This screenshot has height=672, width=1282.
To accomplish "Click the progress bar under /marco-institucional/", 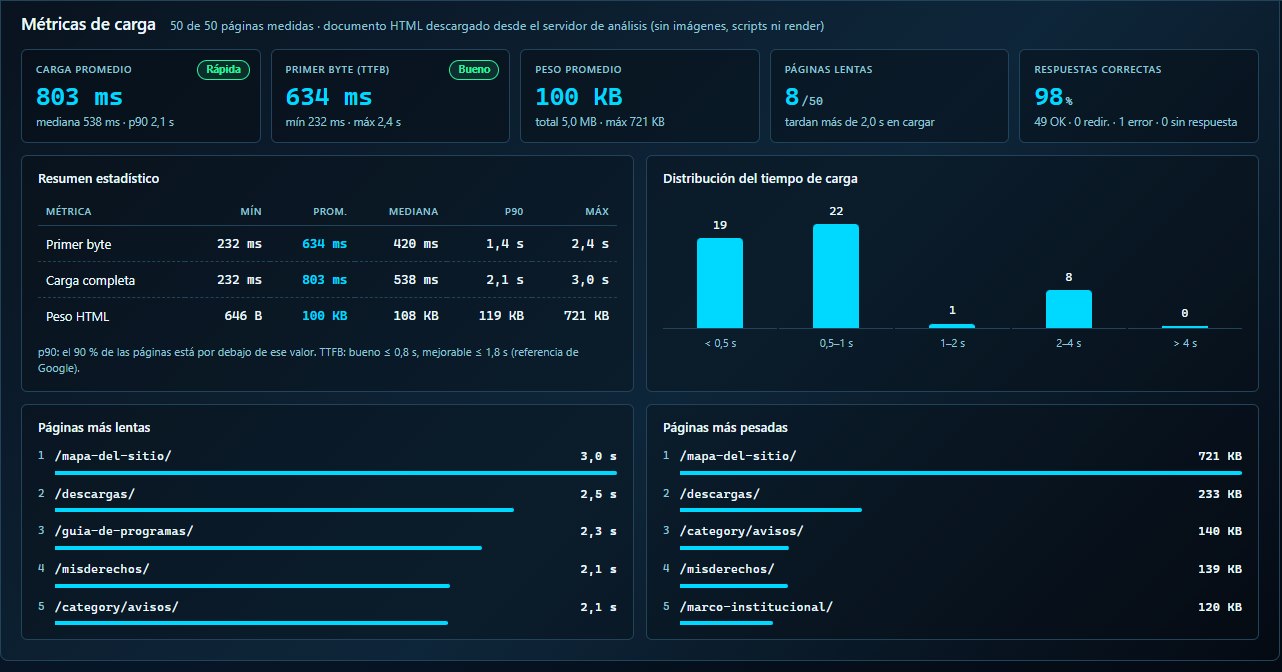I will point(726,623).
